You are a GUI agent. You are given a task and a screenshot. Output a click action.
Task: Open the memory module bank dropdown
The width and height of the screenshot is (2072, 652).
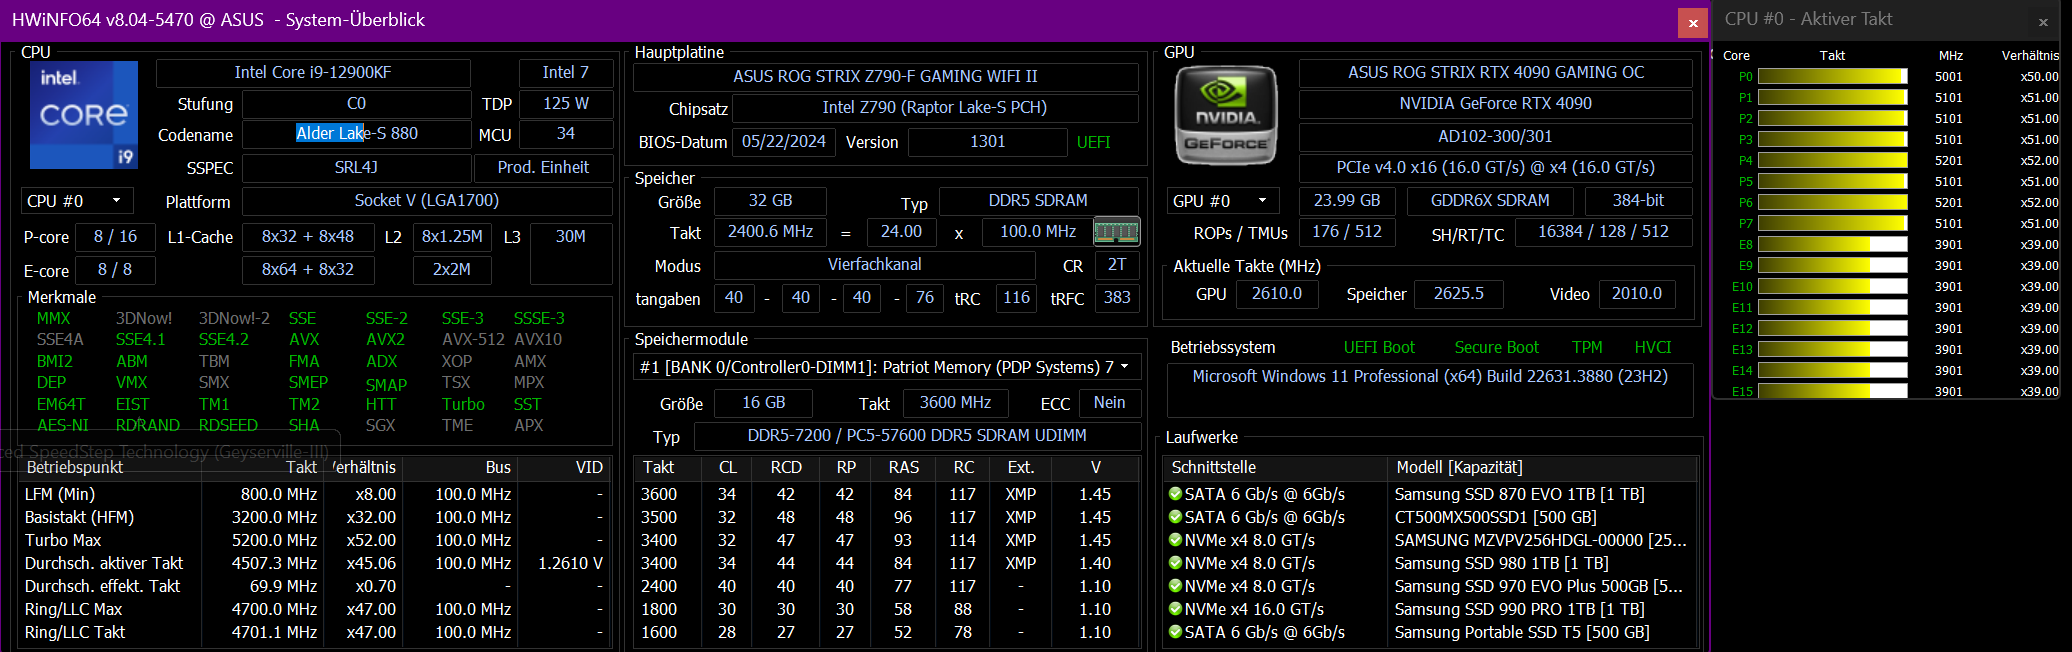(x=886, y=368)
